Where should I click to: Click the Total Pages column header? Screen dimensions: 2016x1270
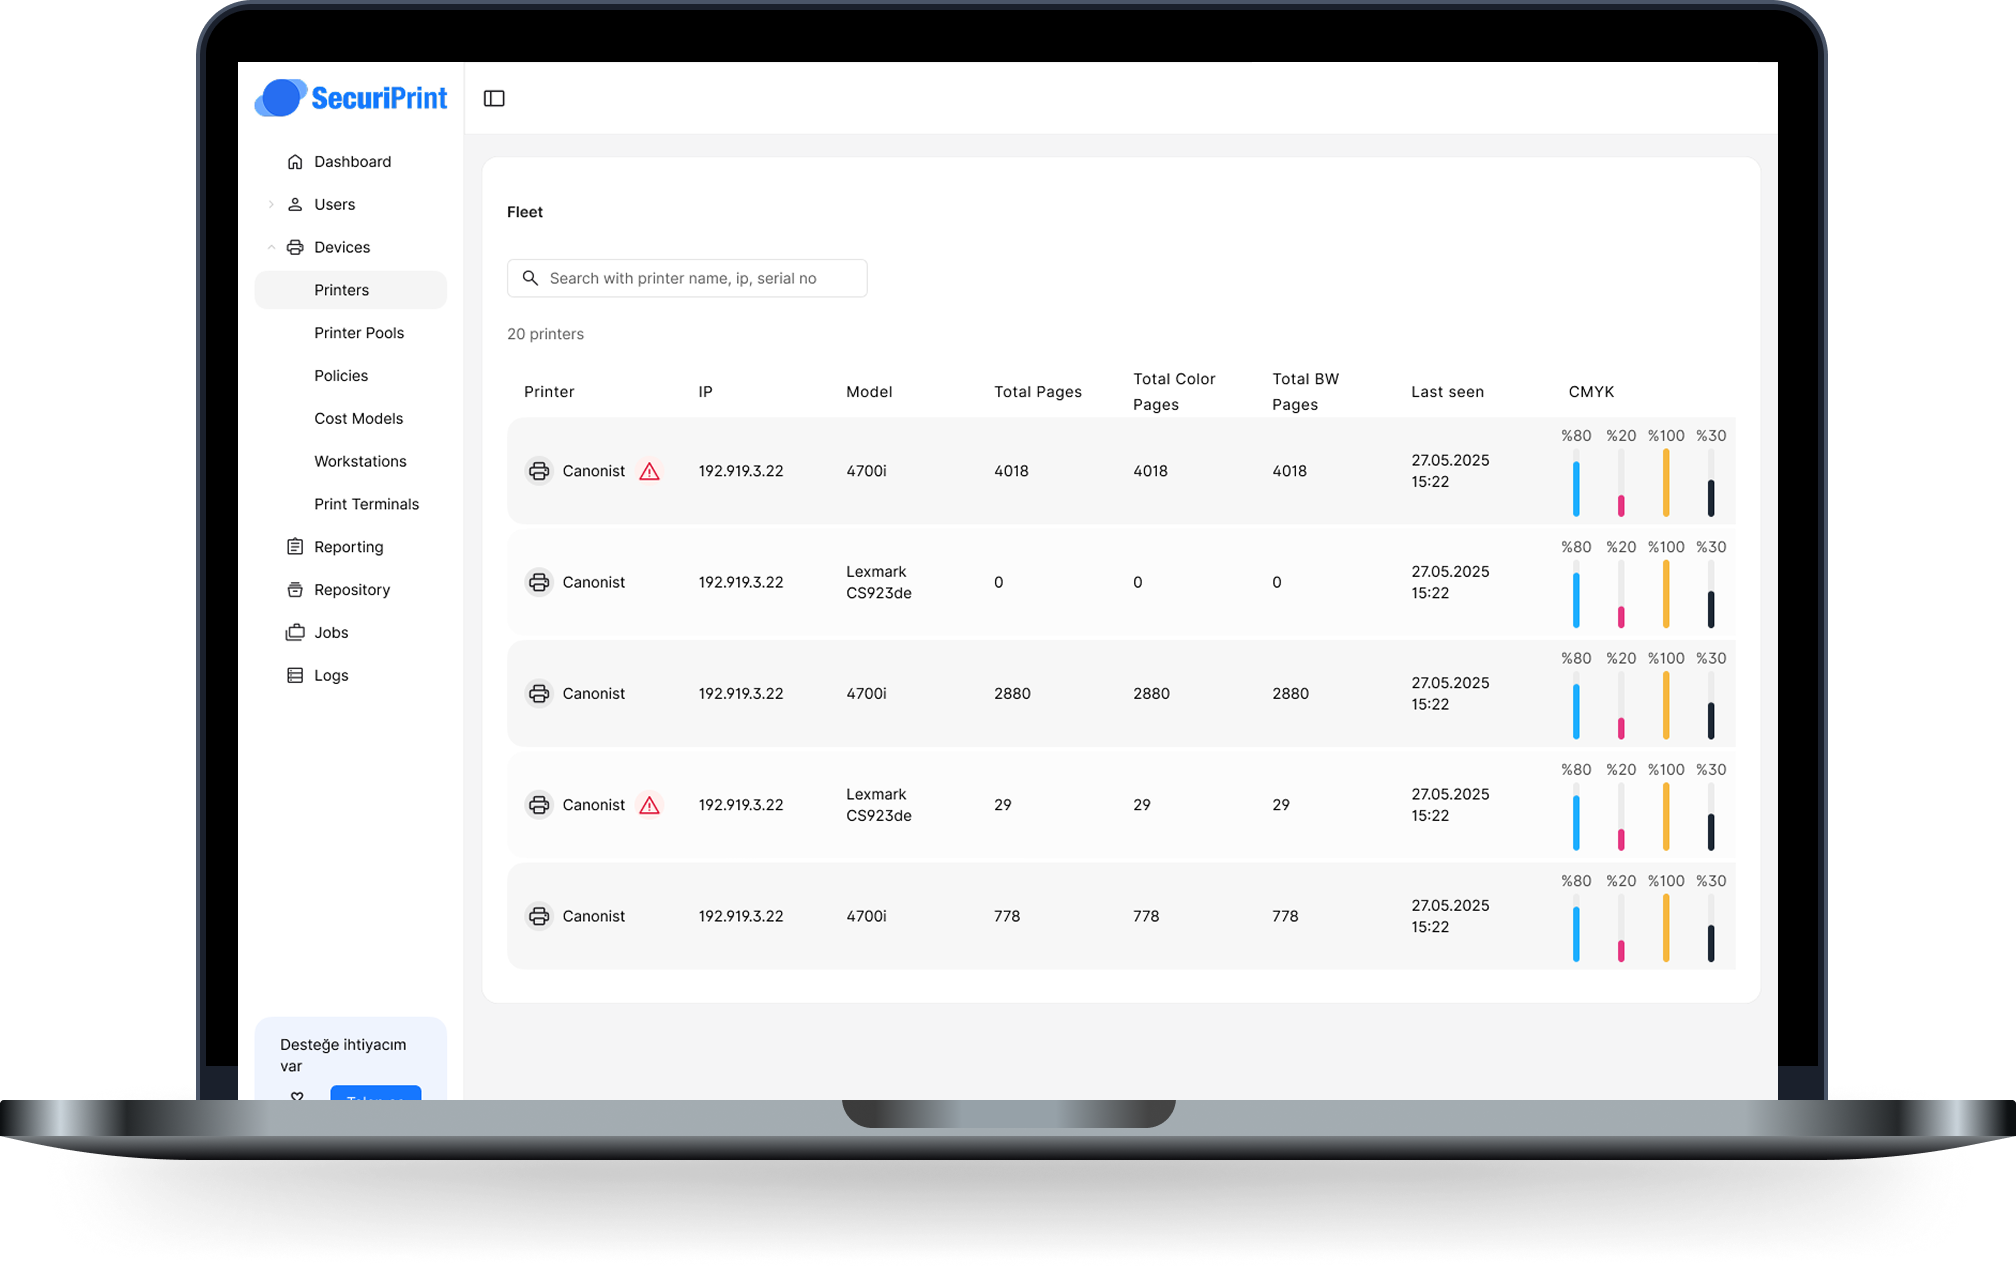click(1037, 392)
